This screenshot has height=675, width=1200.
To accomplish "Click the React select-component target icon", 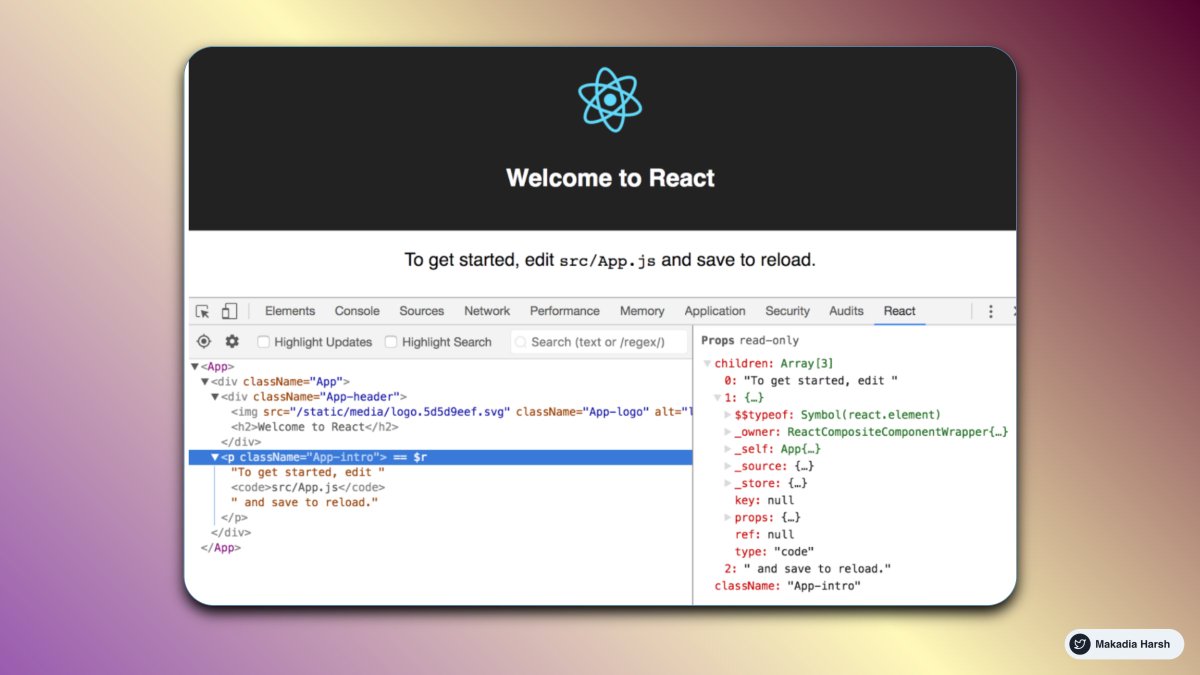I will click(204, 341).
